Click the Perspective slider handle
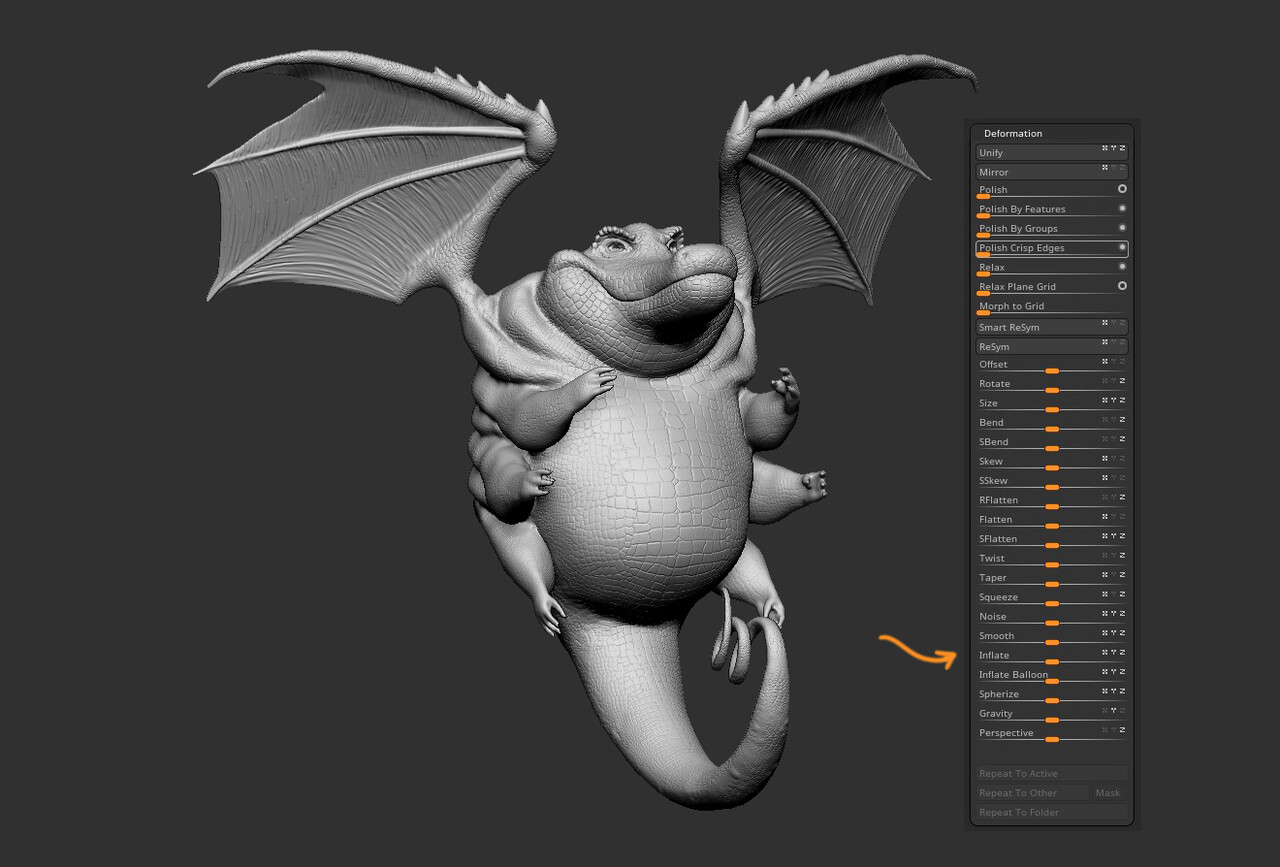Viewport: 1280px width, 867px height. point(1052,739)
